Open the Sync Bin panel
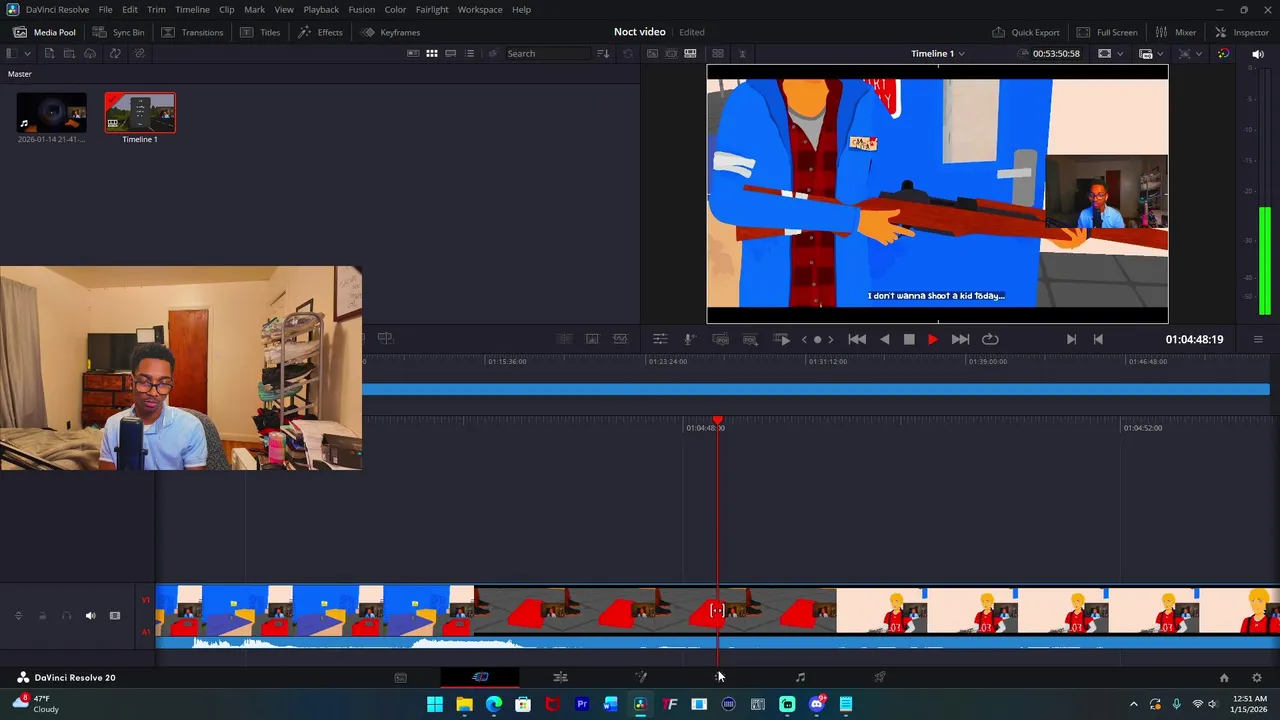Image resolution: width=1280 pixels, height=720 pixels. [x=118, y=32]
